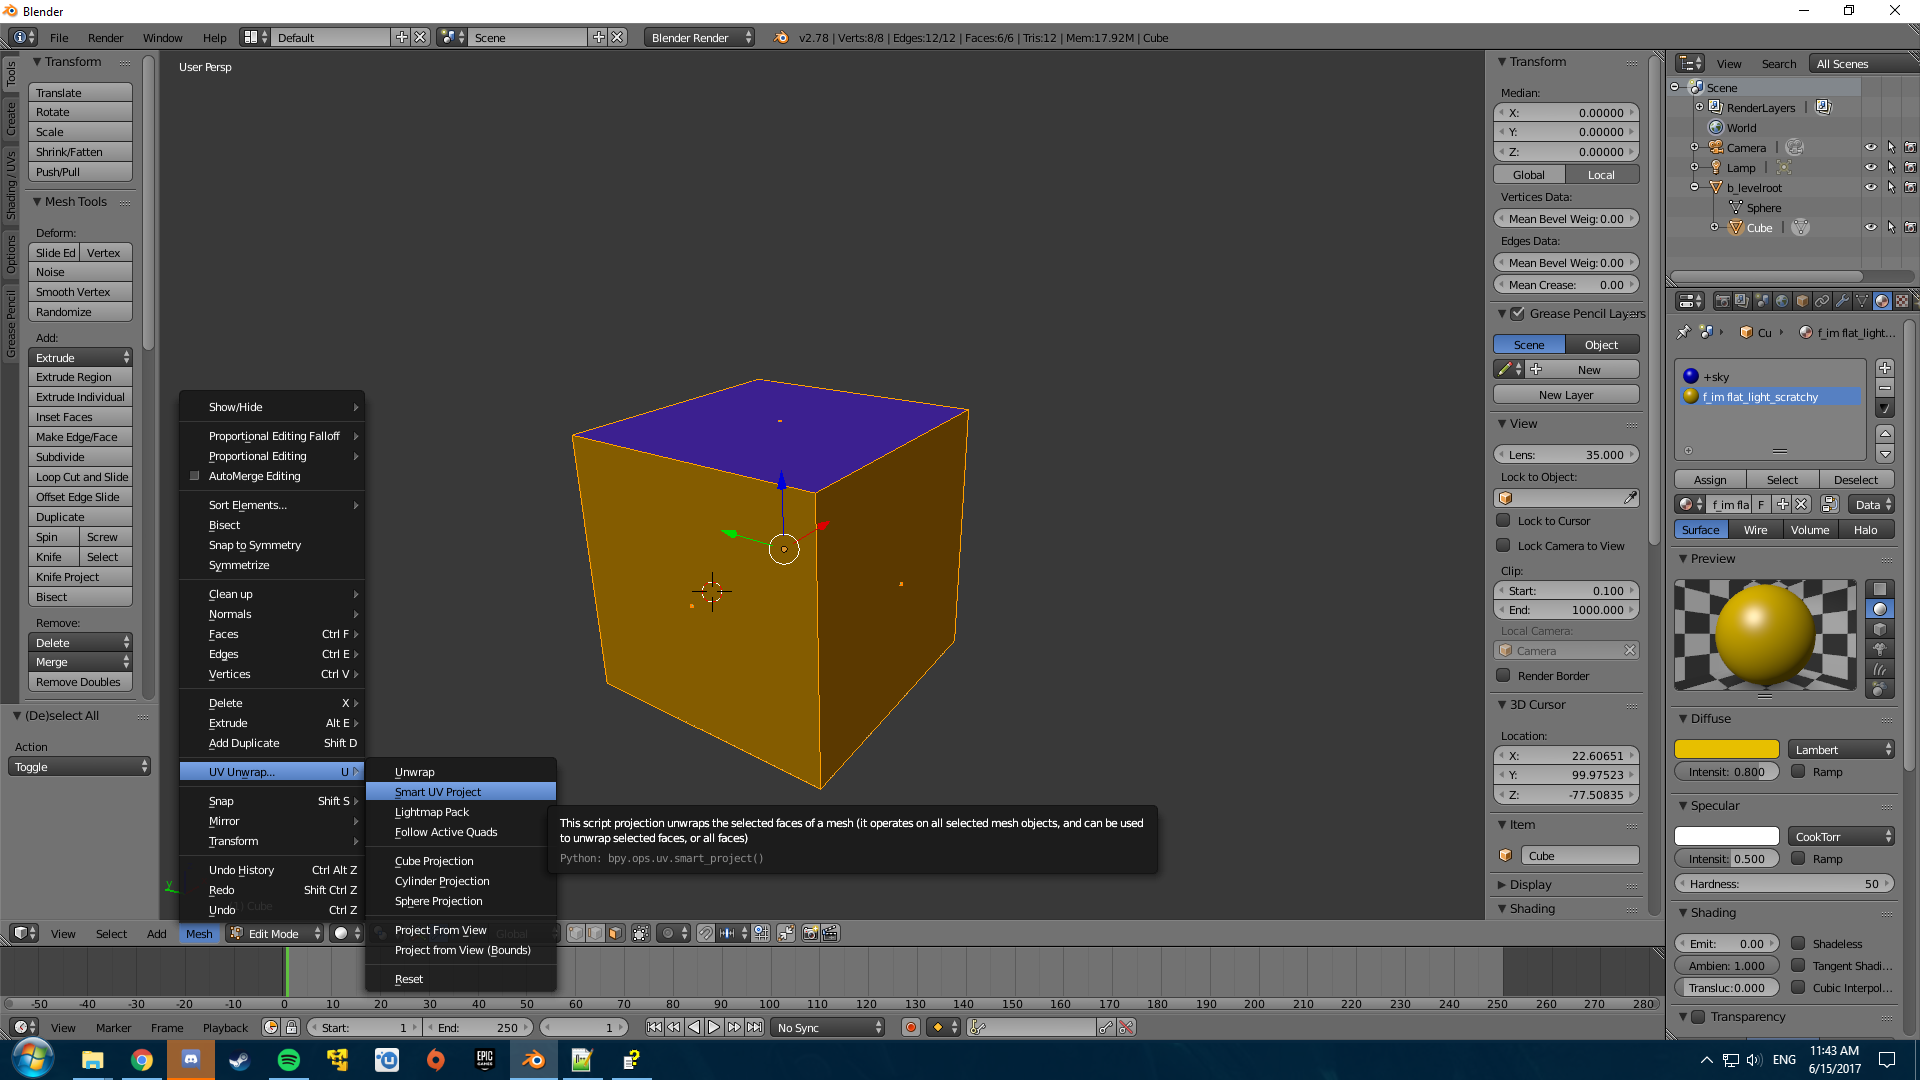The width and height of the screenshot is (1920, 1080).
Task: Hide Cube using its eye icon
Action: coord(1870,228)
